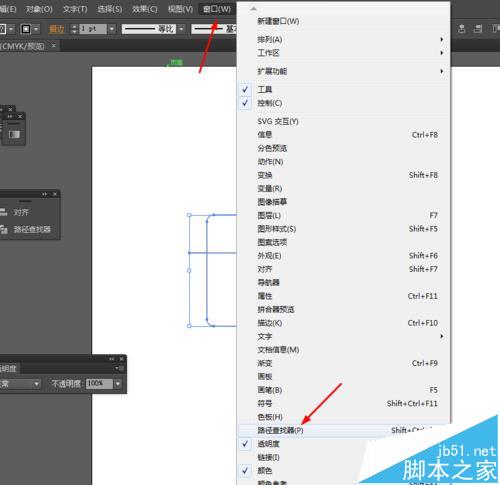
Task: Select 变换 Shift+F8 menu entry
Action: click(x=343, y=175)
